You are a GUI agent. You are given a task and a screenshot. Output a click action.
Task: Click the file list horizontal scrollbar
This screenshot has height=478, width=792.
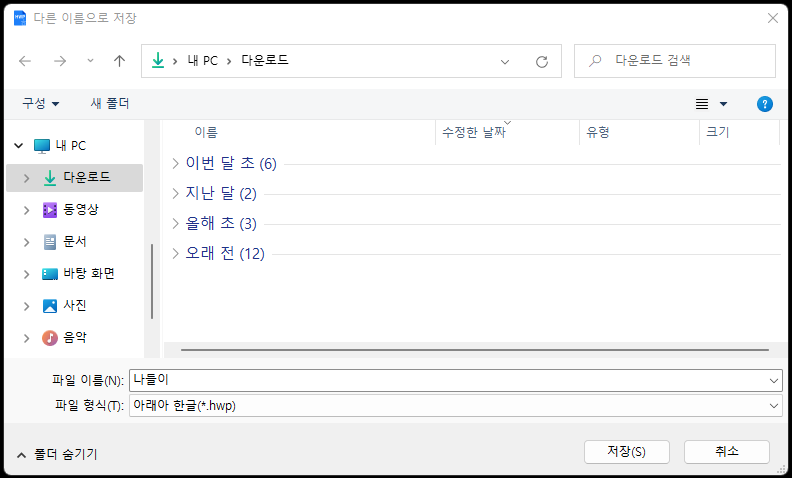[475, 350]
